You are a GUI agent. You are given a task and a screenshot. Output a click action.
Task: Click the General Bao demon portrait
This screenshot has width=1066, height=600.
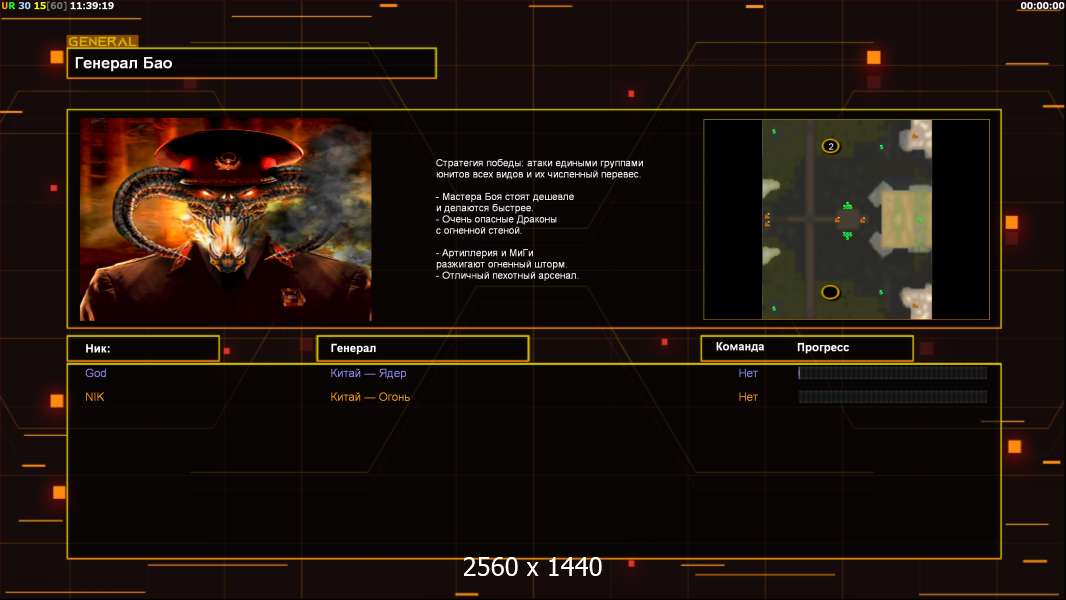click(x=226, y=219)
